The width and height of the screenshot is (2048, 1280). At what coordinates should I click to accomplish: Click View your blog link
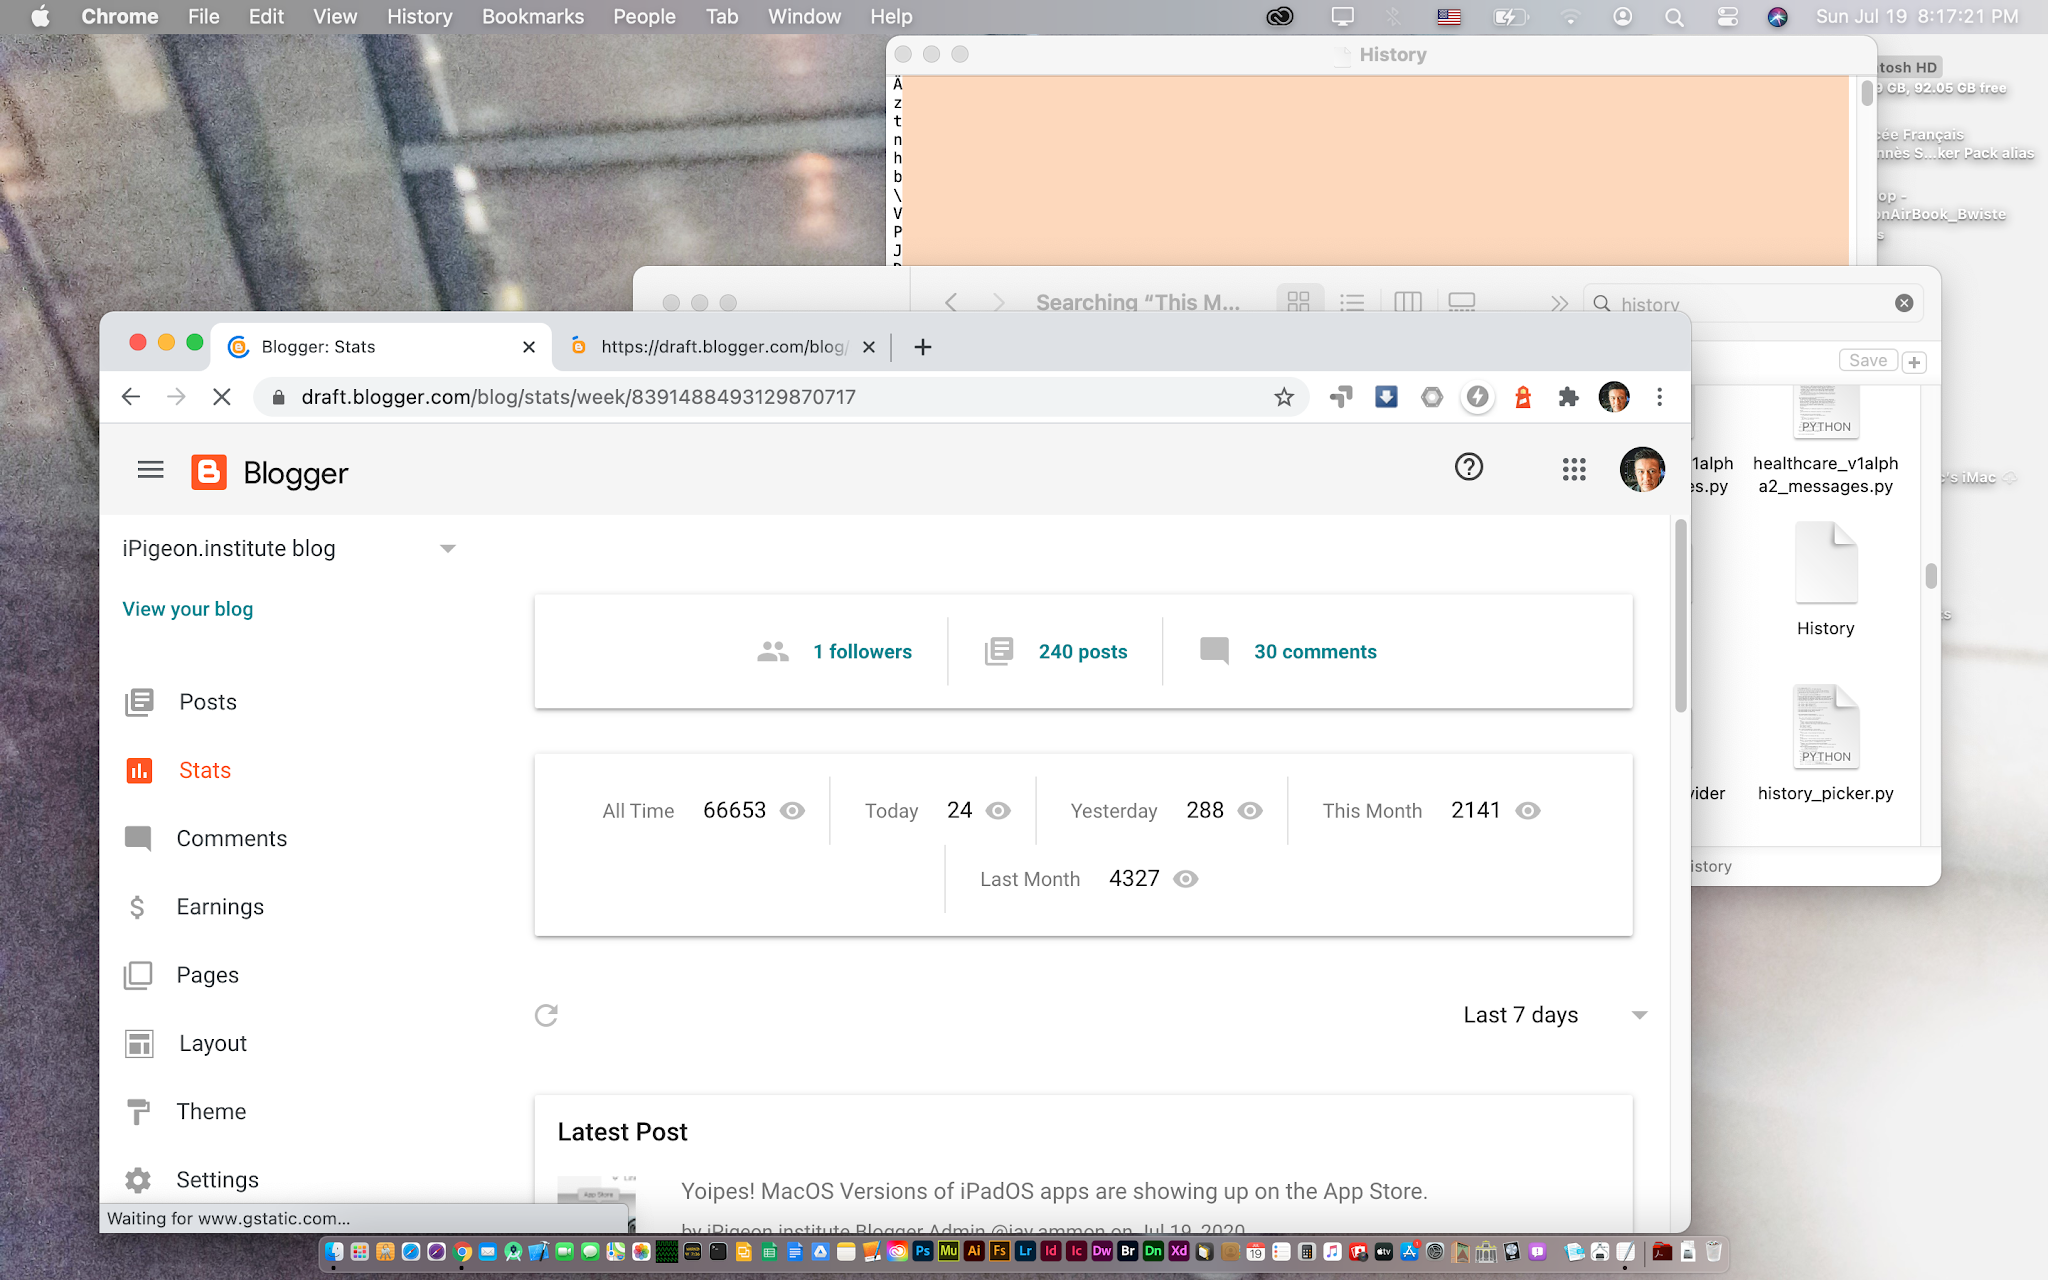(187, 608)
